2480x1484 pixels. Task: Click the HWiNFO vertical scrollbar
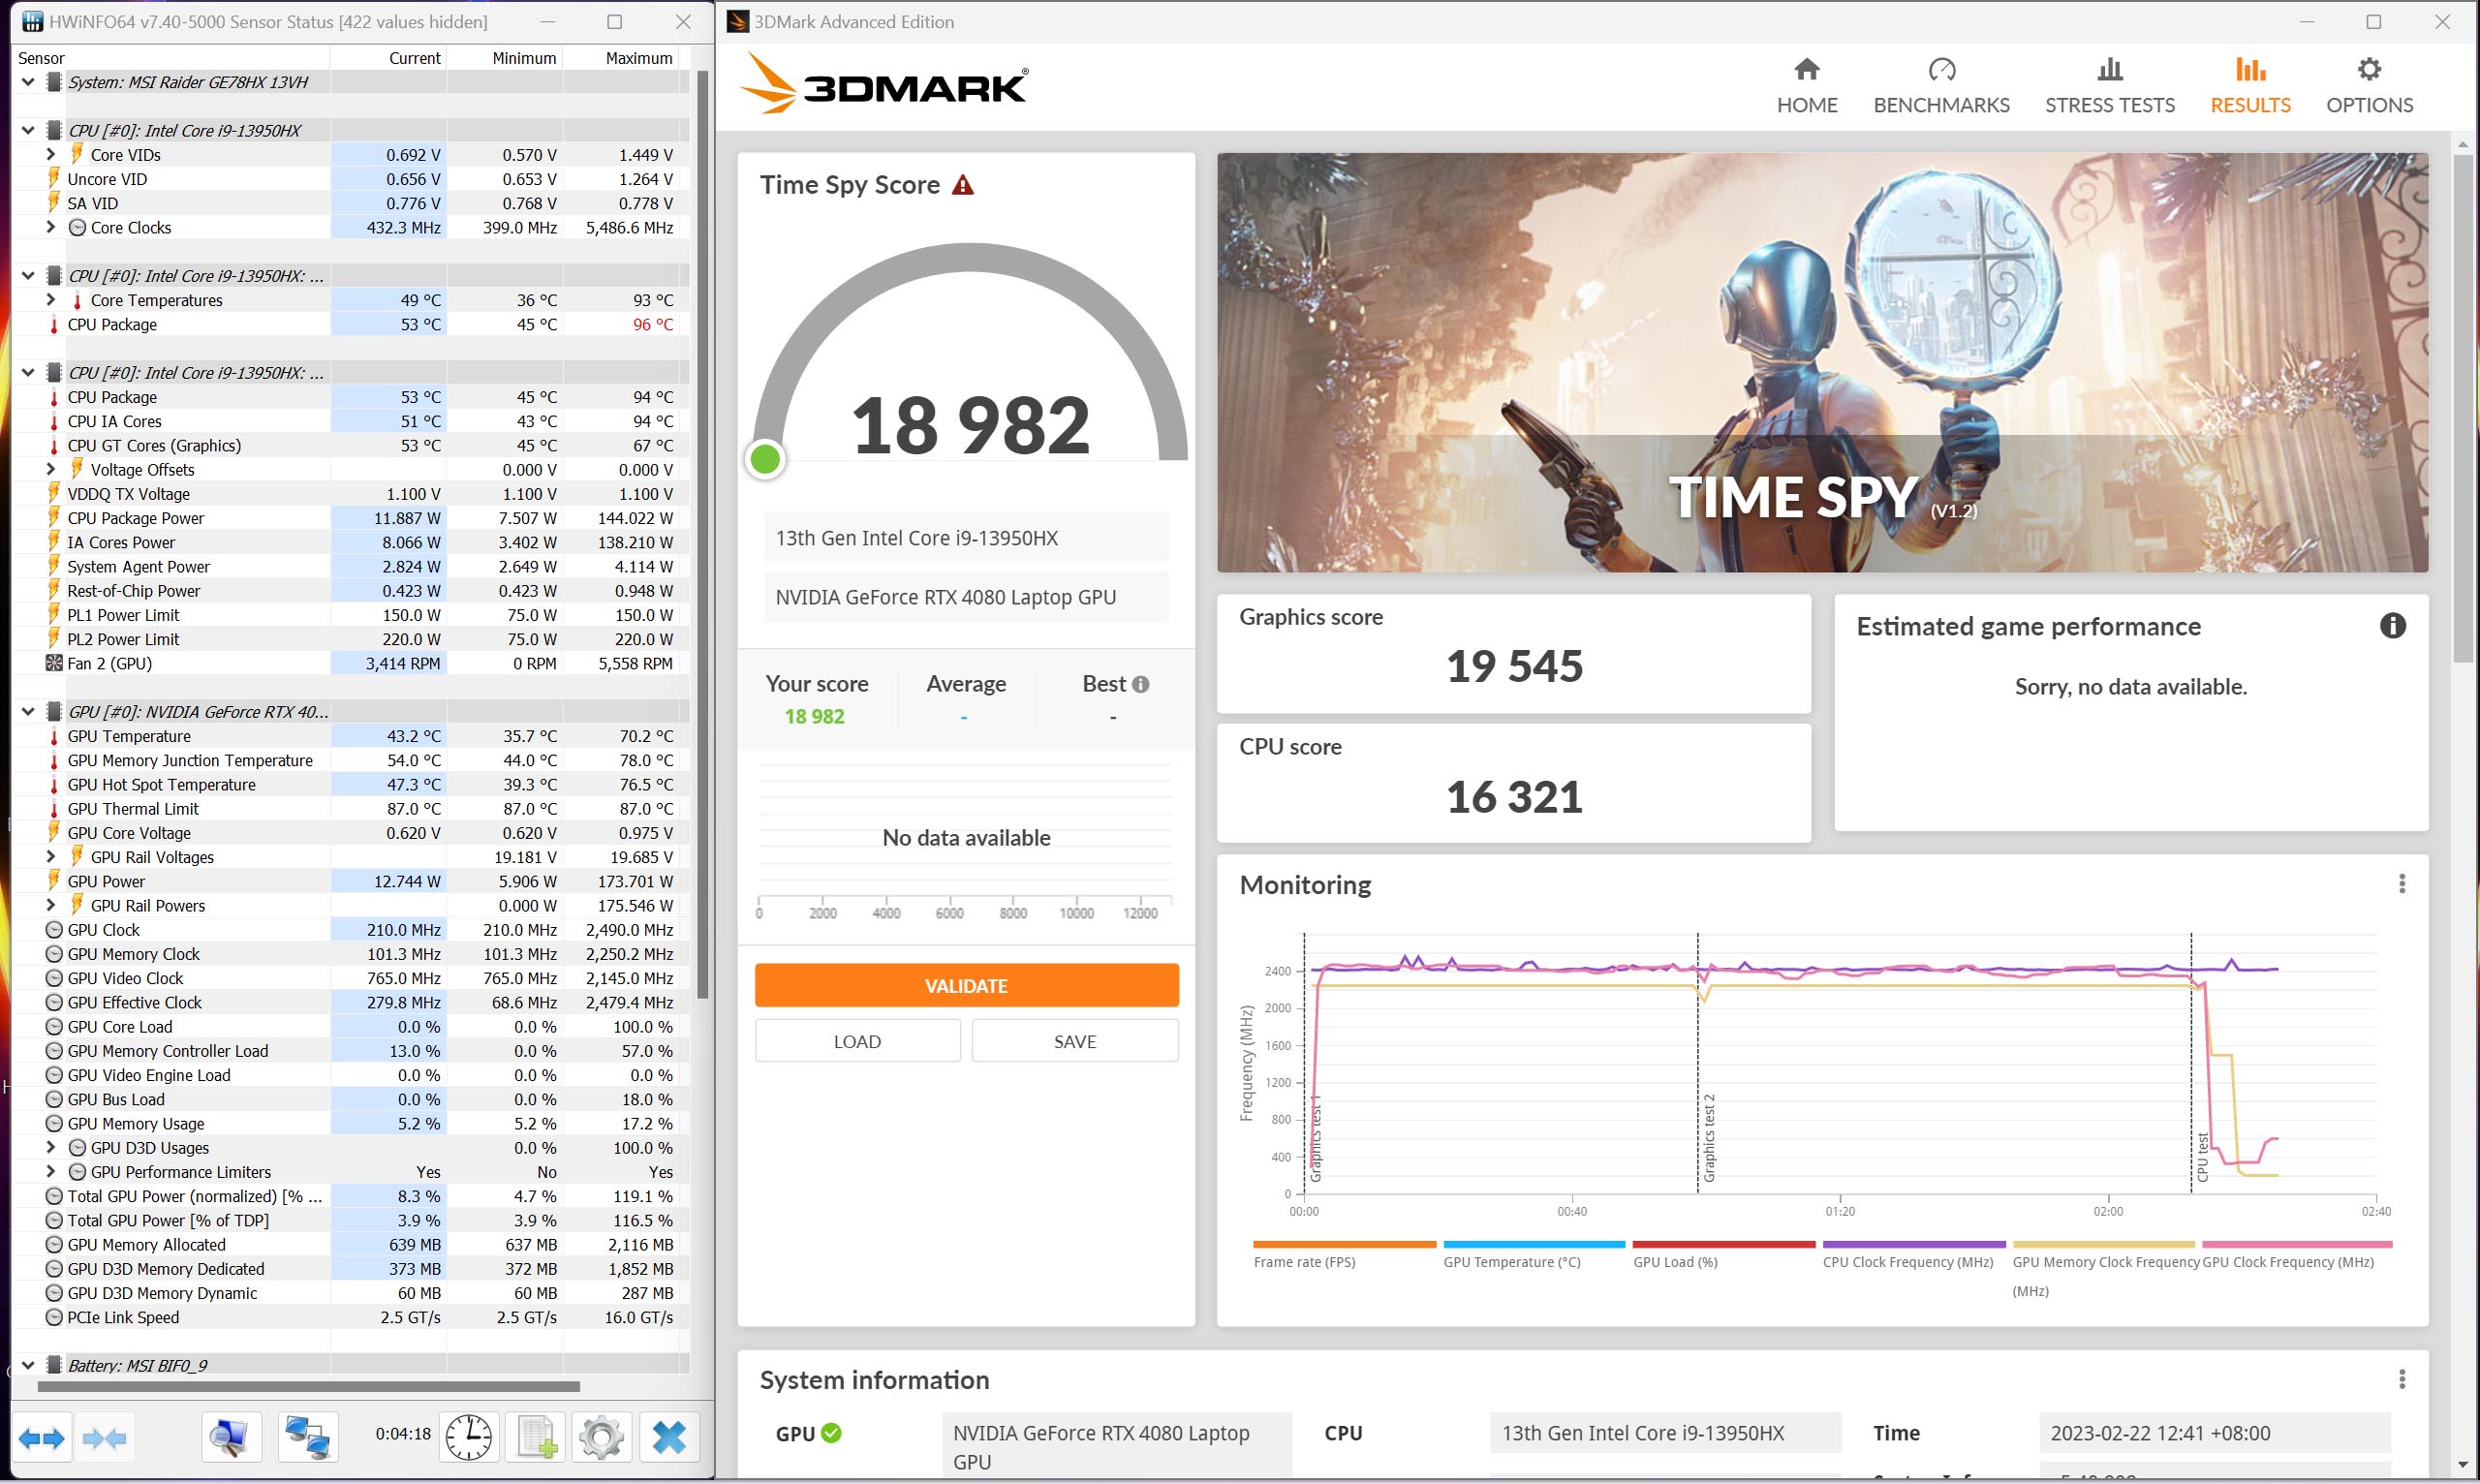click(x=702, y=535)
